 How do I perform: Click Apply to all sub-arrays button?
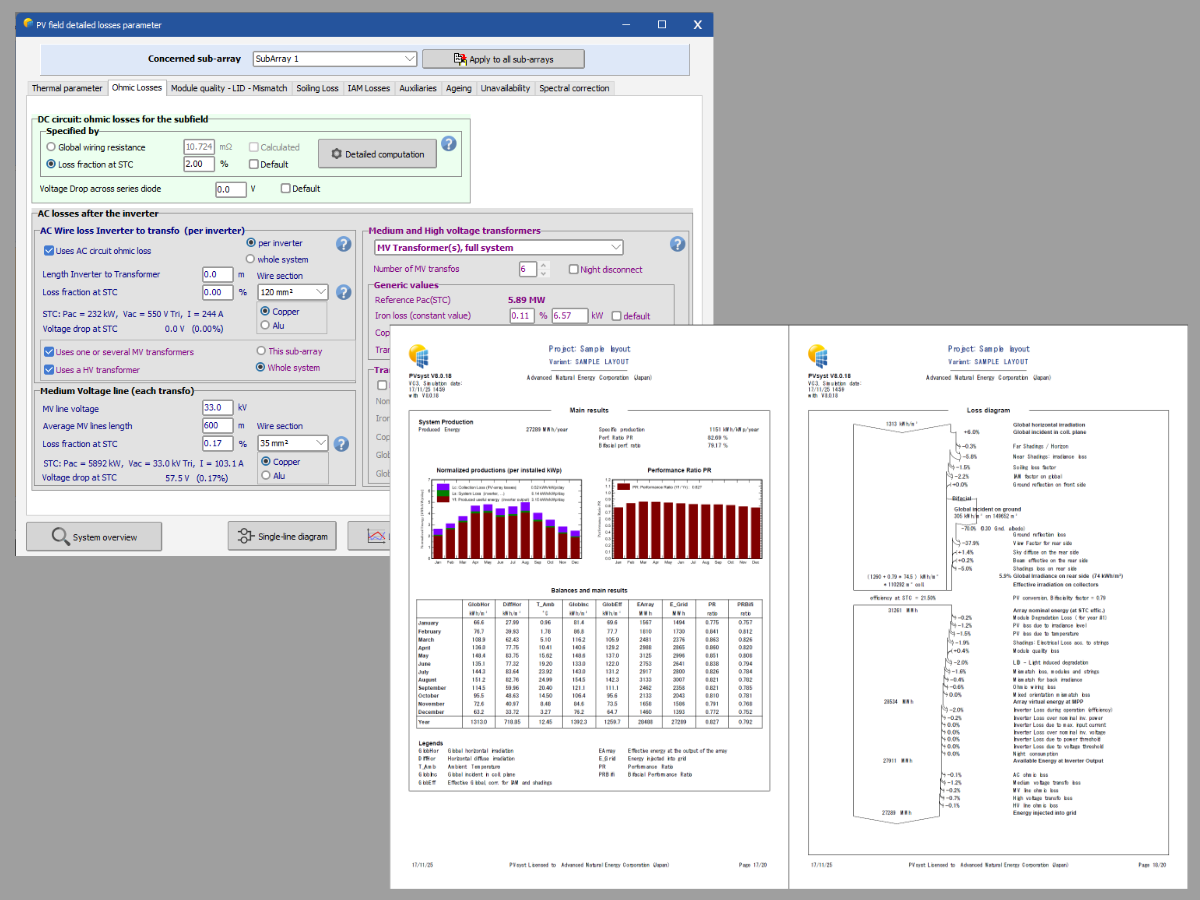coord(502,59)
